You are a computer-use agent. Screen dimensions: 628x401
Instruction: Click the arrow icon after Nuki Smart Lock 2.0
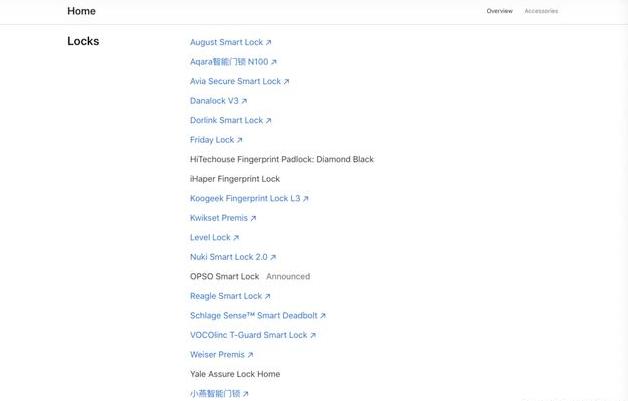pyautogui.click(x=273, y=257)
